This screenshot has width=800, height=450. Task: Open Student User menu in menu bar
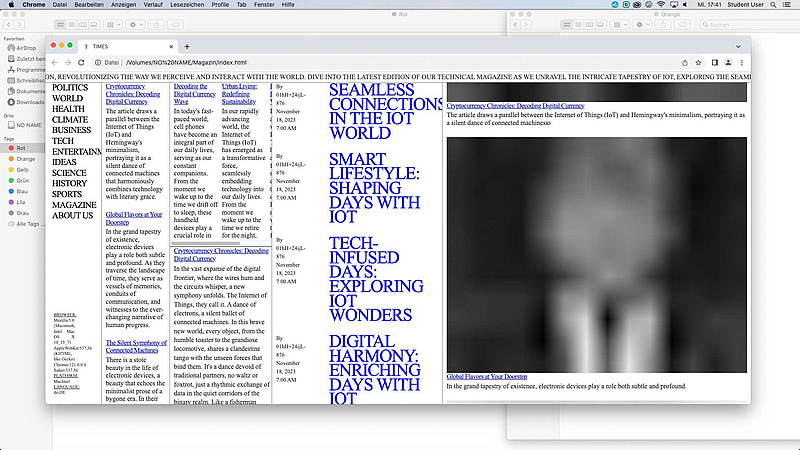[745, 5]
